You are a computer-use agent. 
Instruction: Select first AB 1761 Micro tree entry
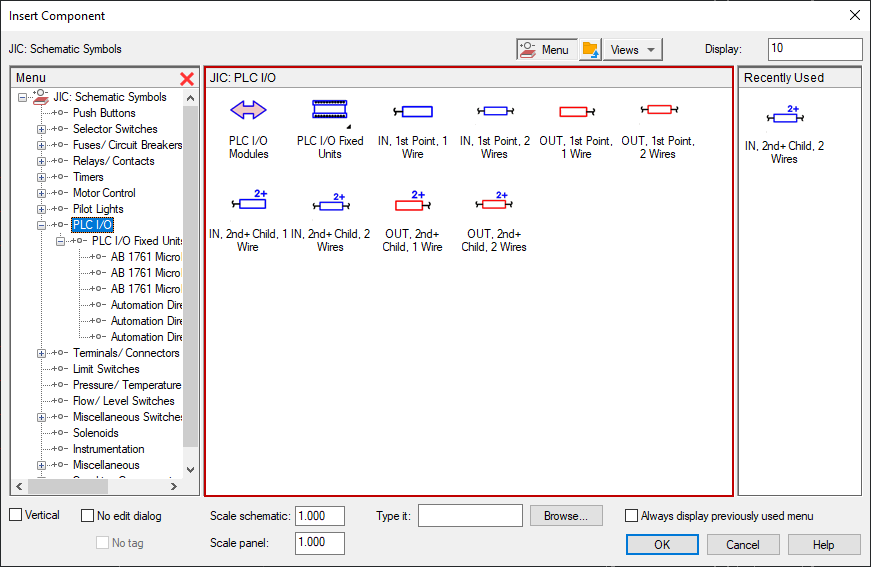[146, 257]
